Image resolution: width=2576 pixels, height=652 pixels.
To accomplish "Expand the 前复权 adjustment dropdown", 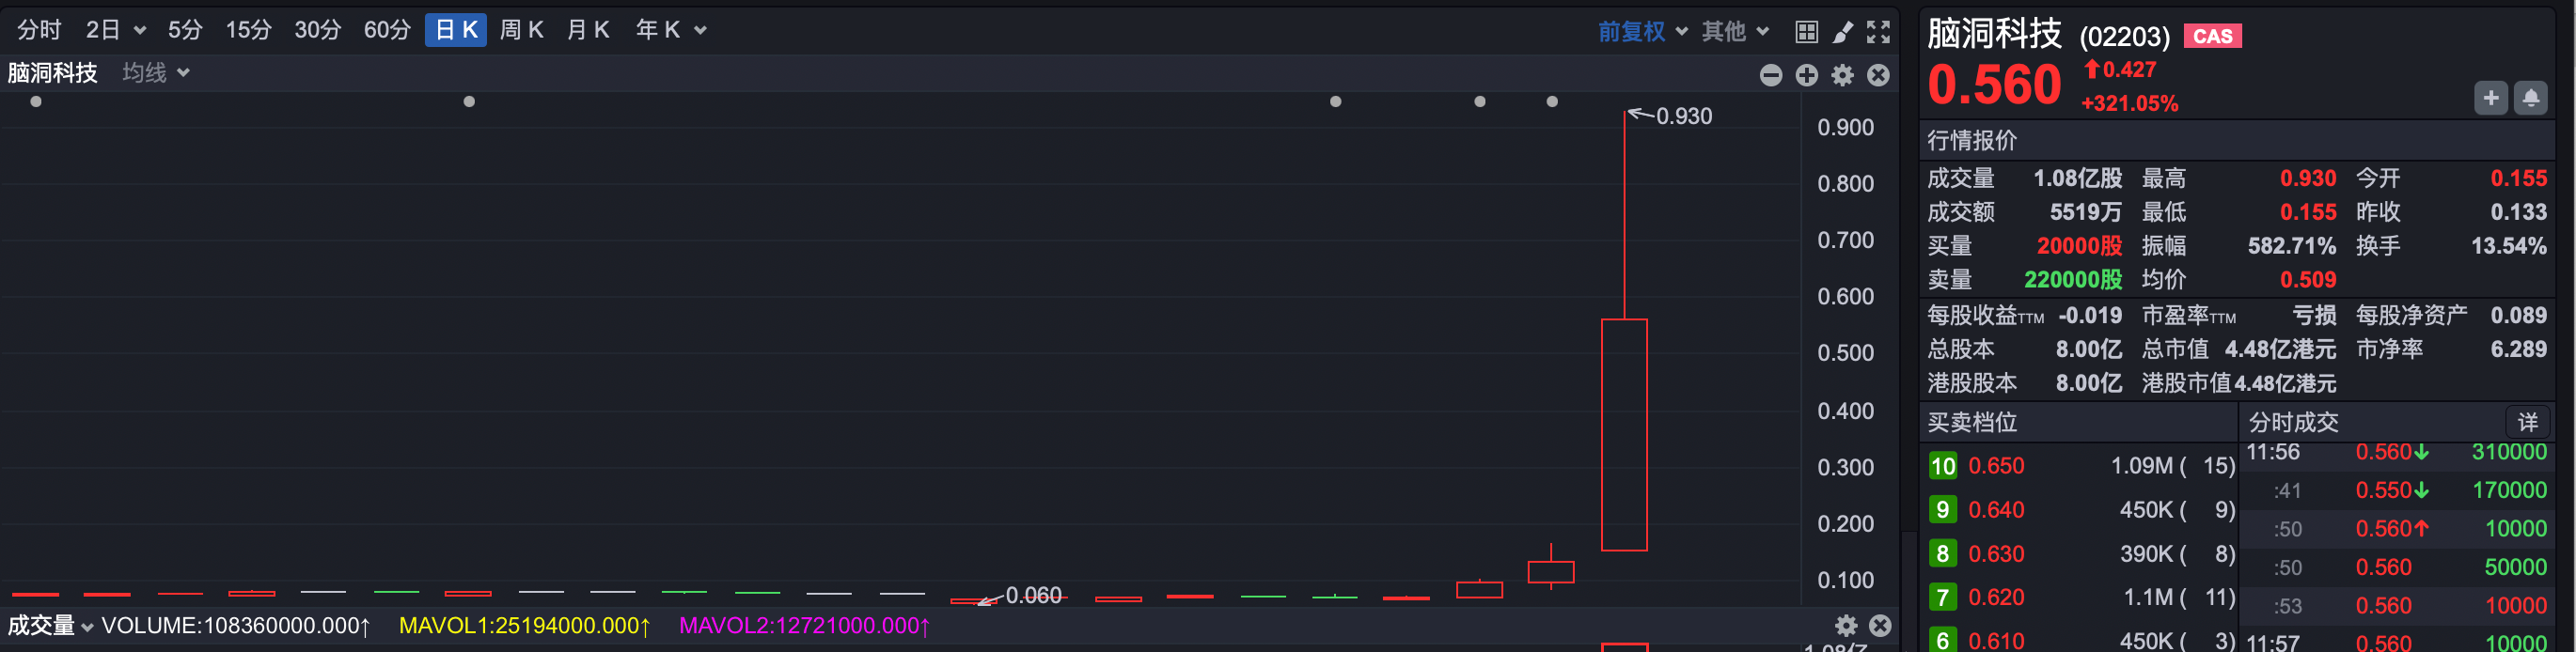I will tap(1642, 32).
